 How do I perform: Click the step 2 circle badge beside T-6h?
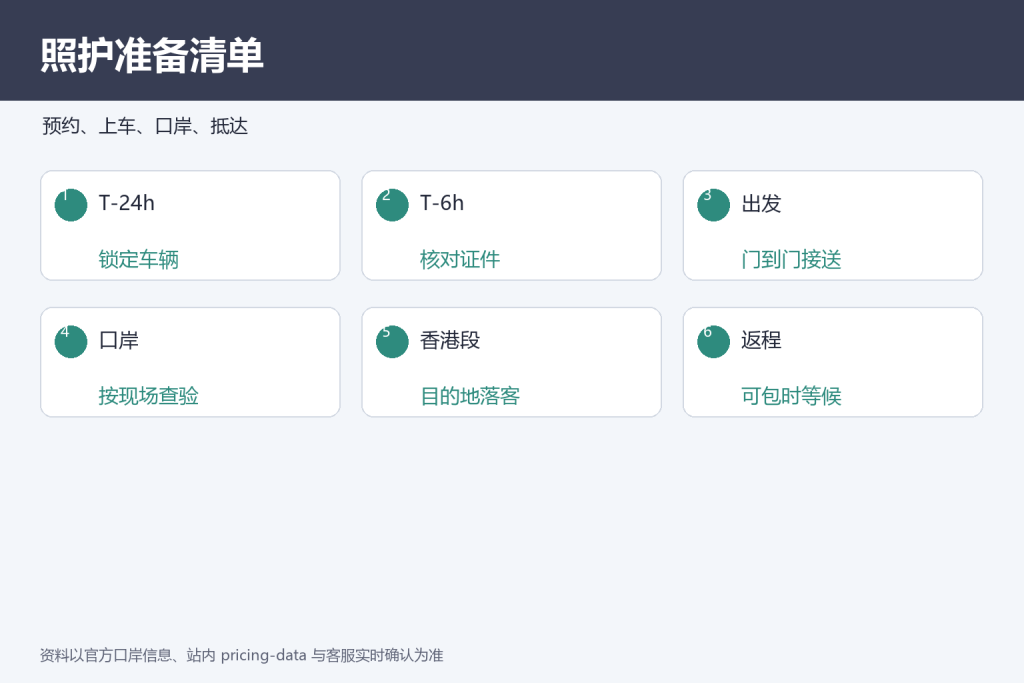coord(392,205)
